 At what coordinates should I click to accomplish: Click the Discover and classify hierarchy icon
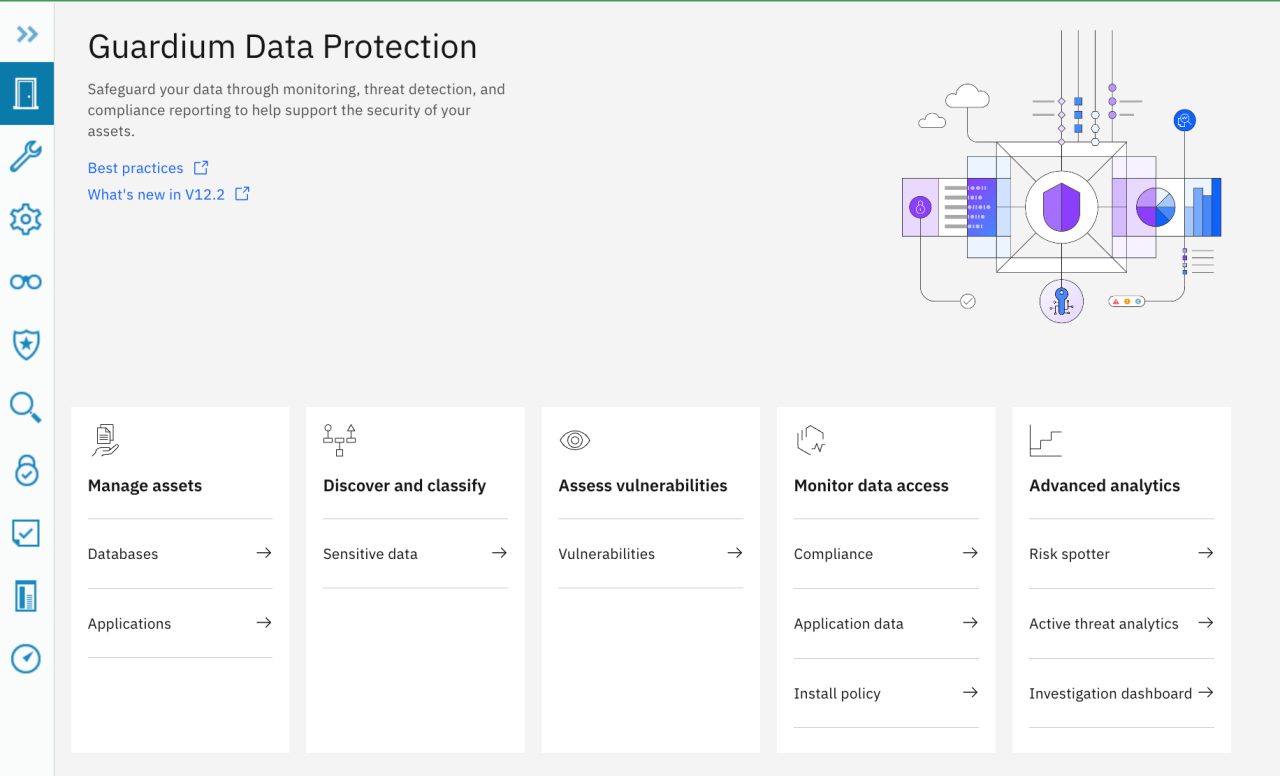point(340,441)
